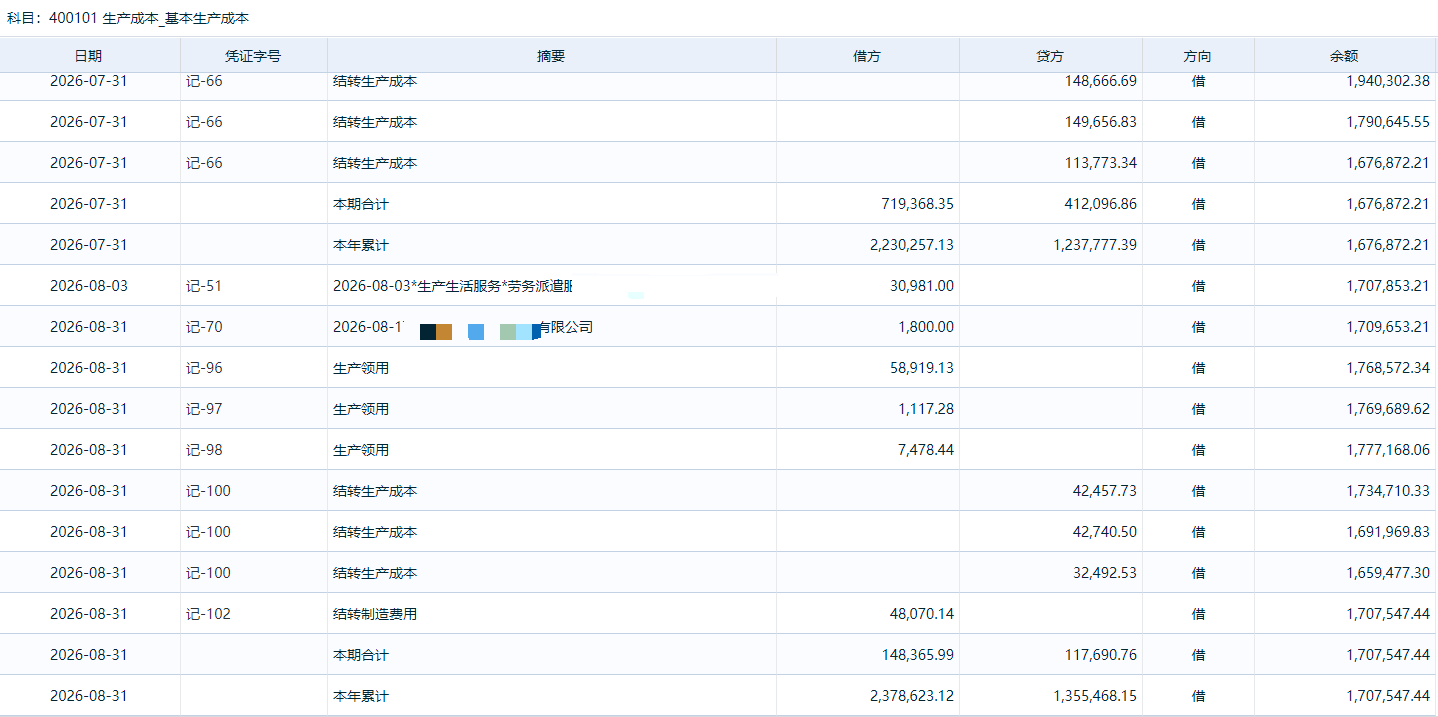Open voucher 记-102
The width and height of the screenshot is (1438, 717).
(208, 614)
